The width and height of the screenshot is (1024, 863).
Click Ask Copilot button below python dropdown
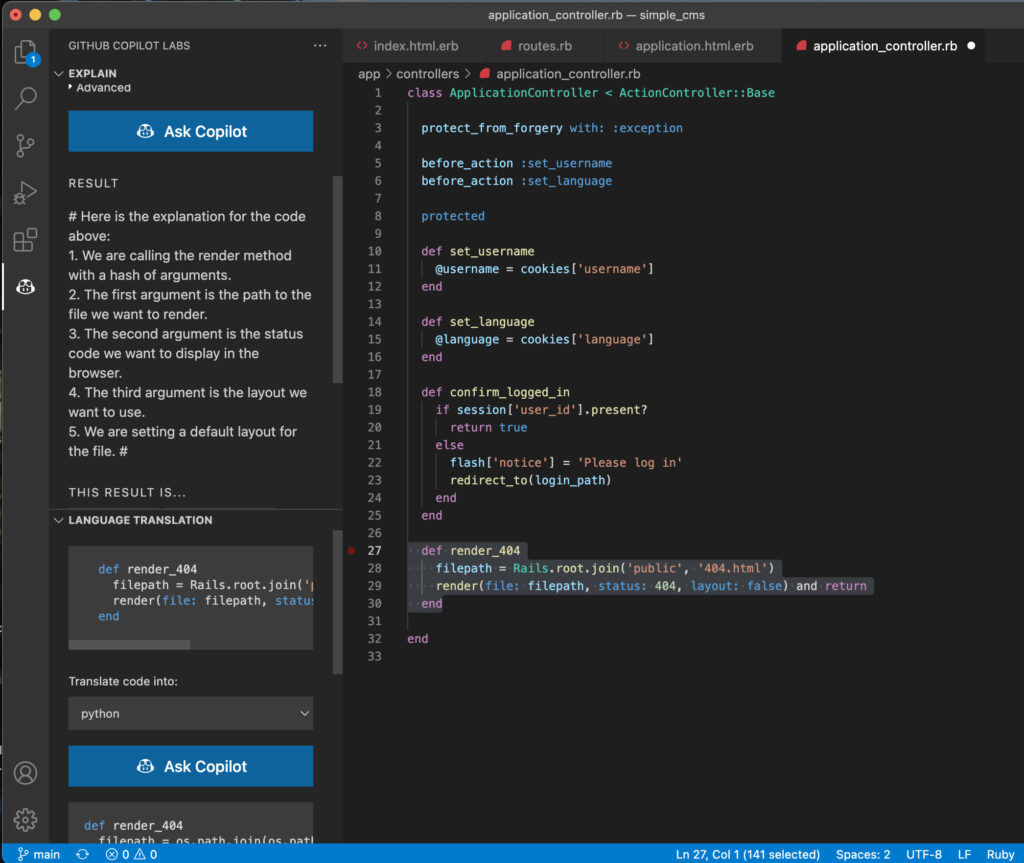[x=191, y=766]
